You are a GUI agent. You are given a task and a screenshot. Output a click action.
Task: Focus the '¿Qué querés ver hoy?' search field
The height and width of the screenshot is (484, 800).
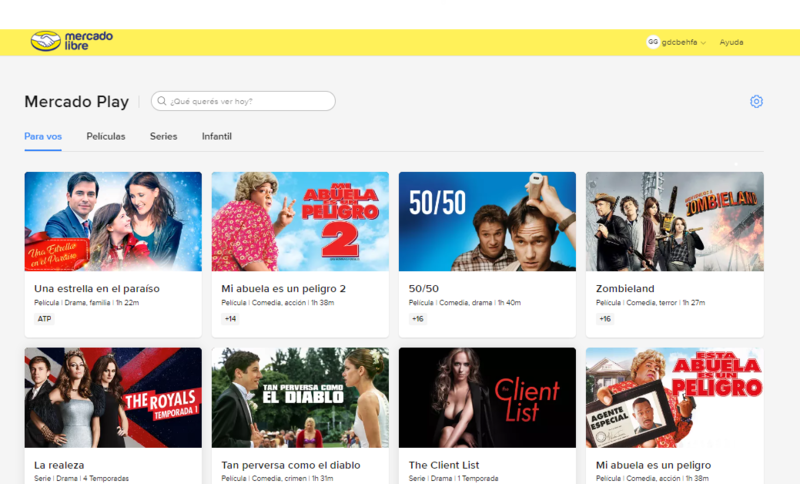click(243, 101)
